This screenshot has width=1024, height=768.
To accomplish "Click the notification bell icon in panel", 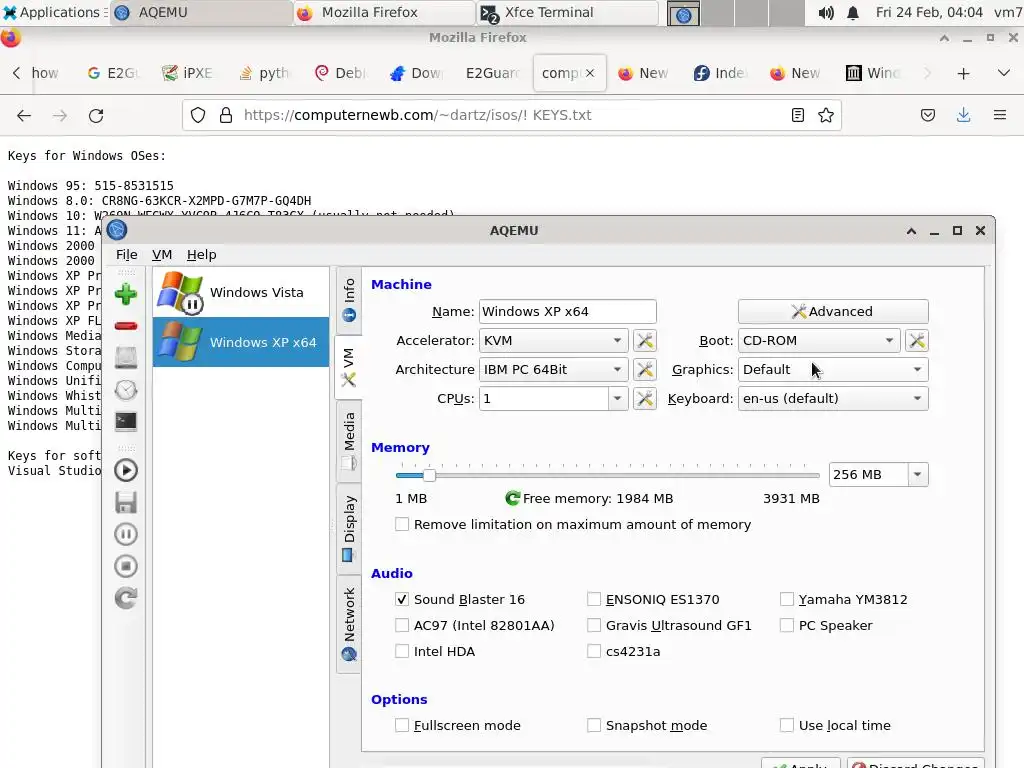I will tap(853, 12).
